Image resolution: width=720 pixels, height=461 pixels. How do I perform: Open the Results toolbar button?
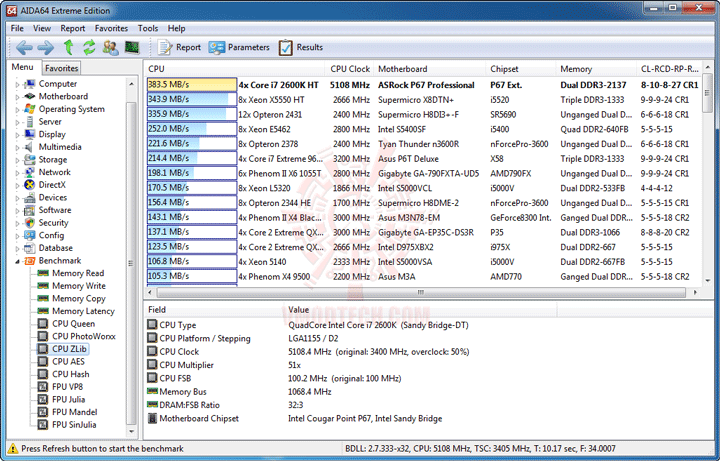point(300,47)
